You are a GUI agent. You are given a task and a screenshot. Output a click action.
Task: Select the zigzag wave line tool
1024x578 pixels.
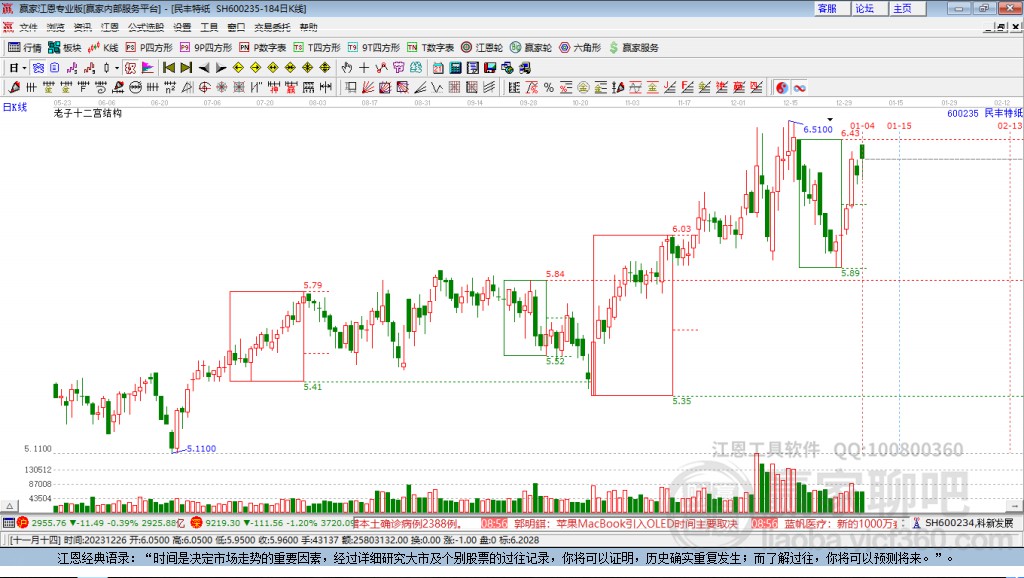click(437, 87)
